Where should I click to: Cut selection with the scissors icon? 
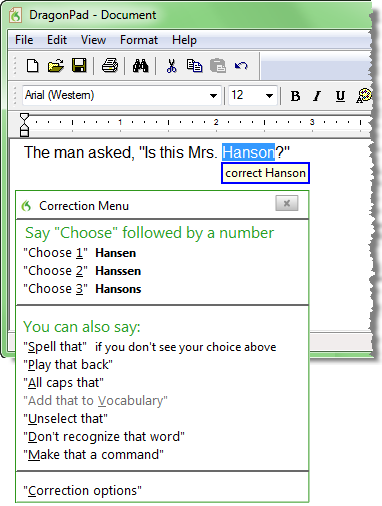171,66
